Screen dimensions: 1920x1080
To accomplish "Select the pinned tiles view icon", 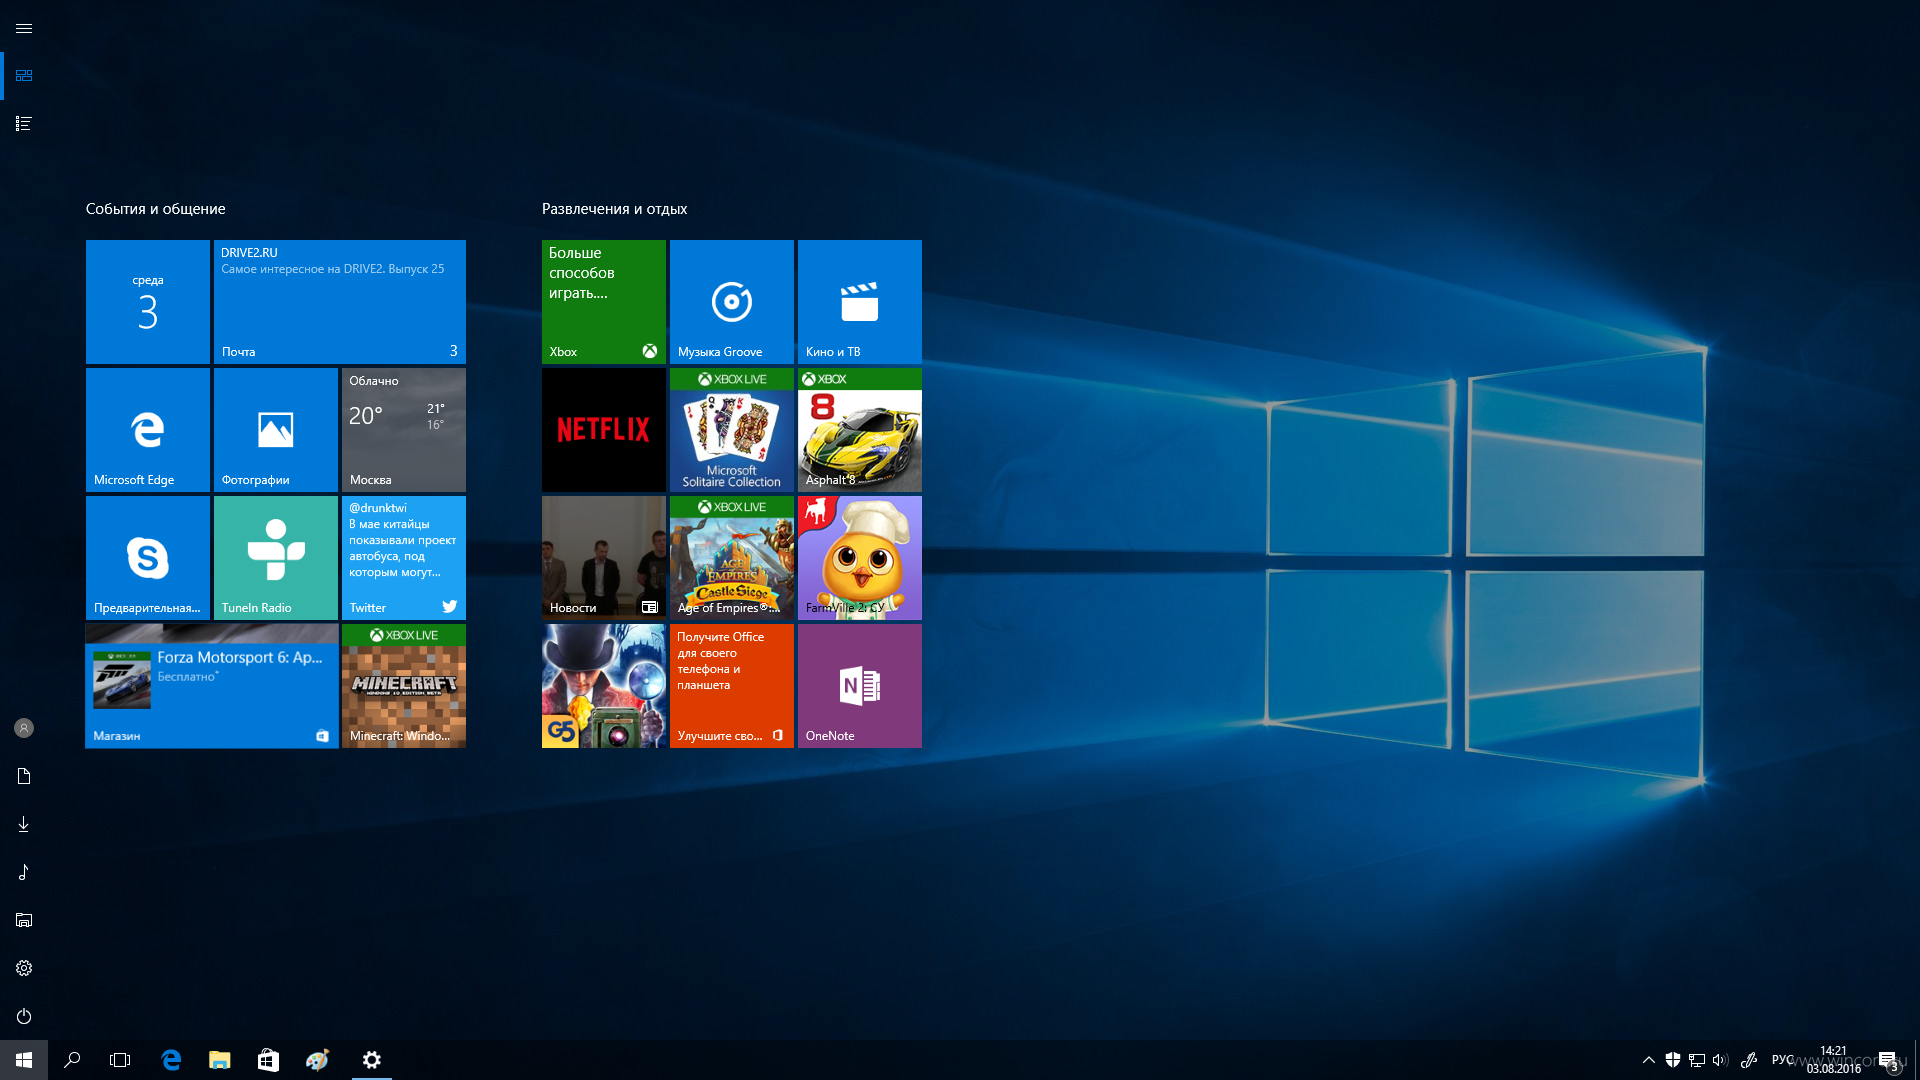I will [x=24, y=76].
